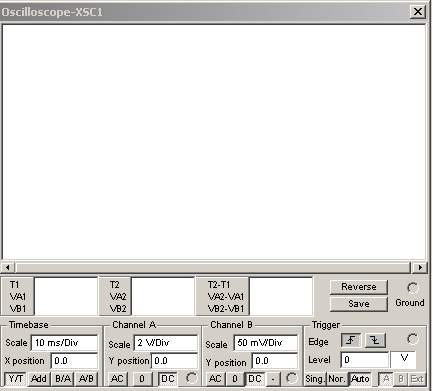
Task: Select Add timebase mode
Action: [39, 379]
